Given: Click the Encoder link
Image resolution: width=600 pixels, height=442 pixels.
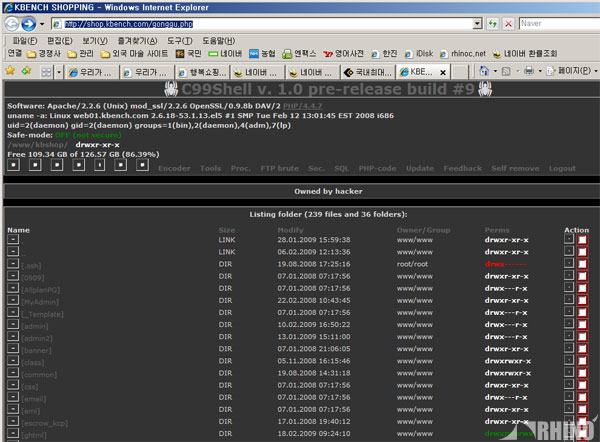Looking at the screenshot, I should pyautogui.click(x=174, y=168).
